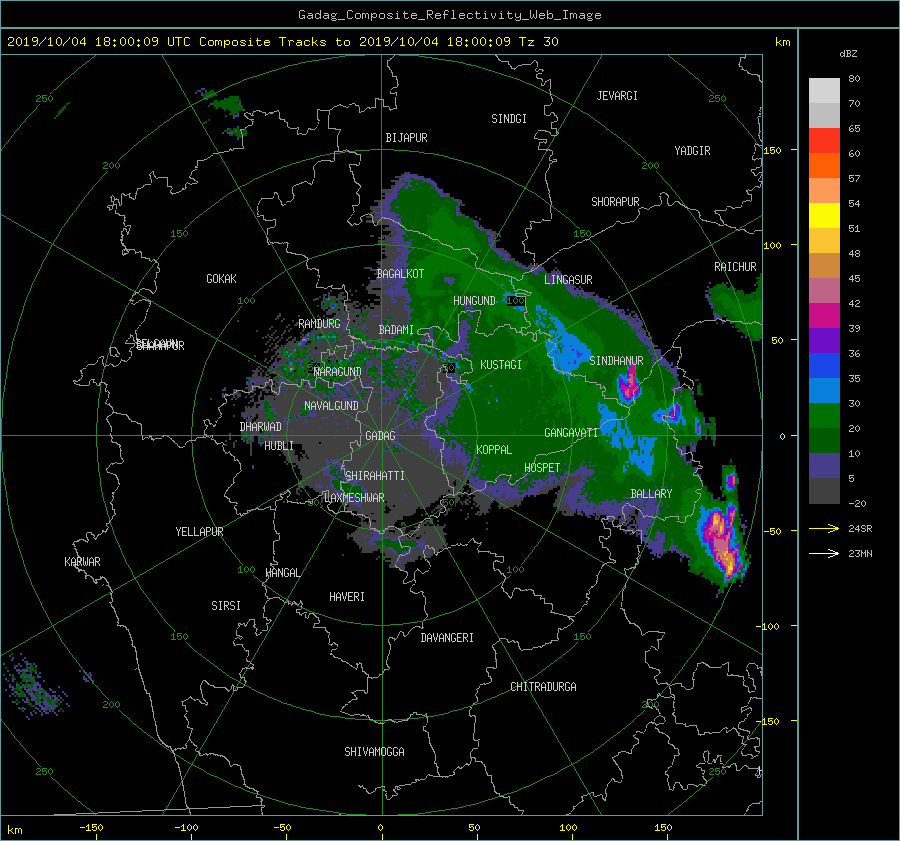This screenshot has height=841, width=900.
Task: Click the GANGAVATI city label
Action: (x=571, y=433)
